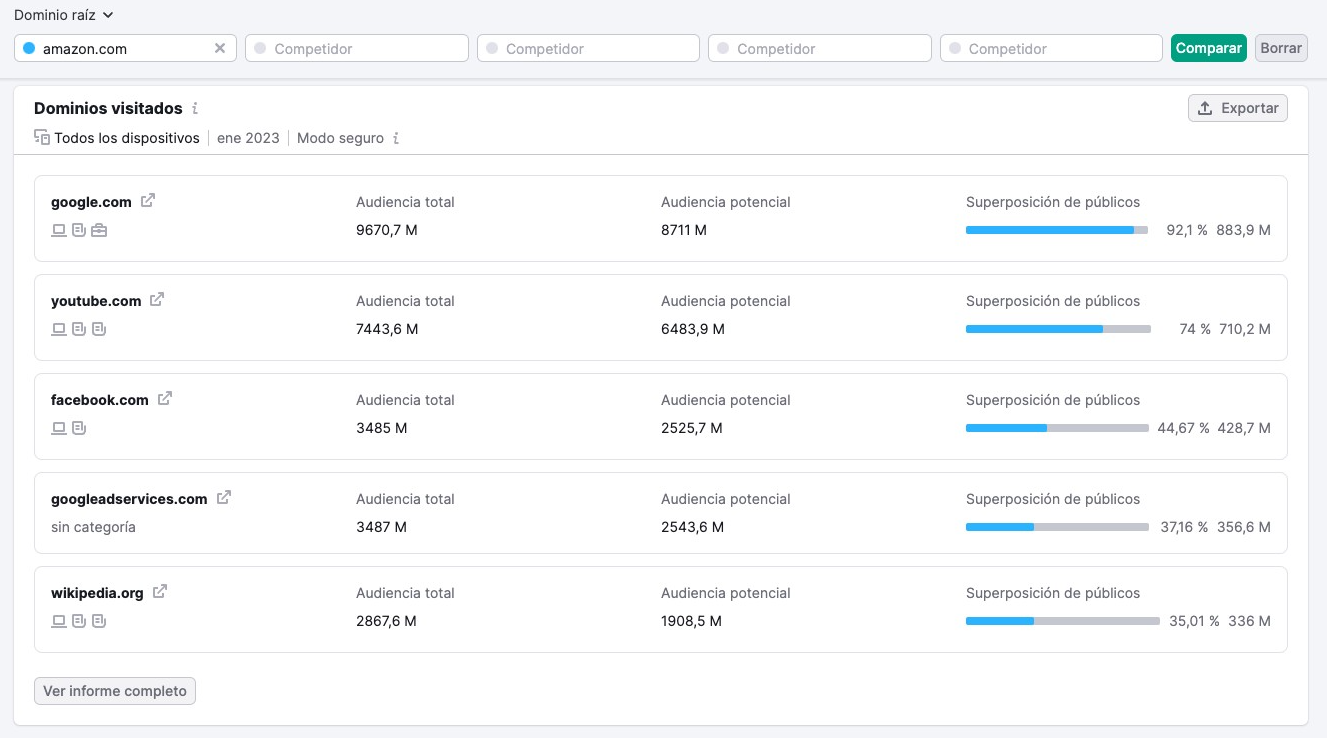Click the 7443,6 M total audience value
This screenshot has width=1327, height=738.
[387, 329]
